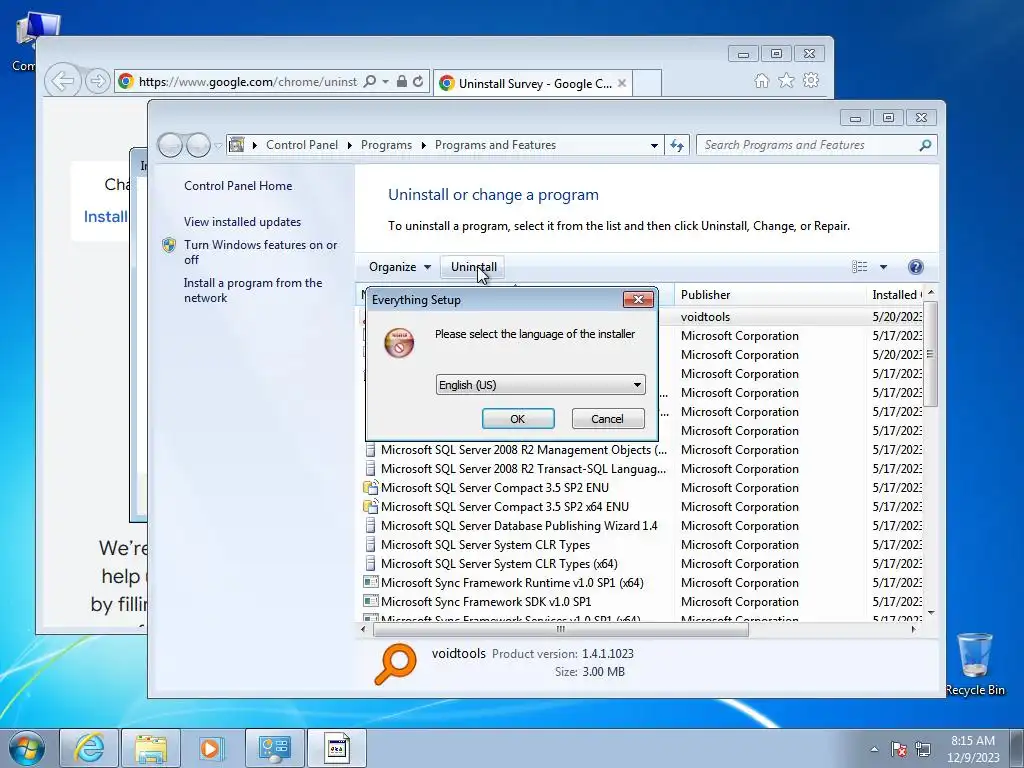The width and height of the screenshot is (1024, 768).
Task: Sort by the Installed On column header
Action: (895, 295)
